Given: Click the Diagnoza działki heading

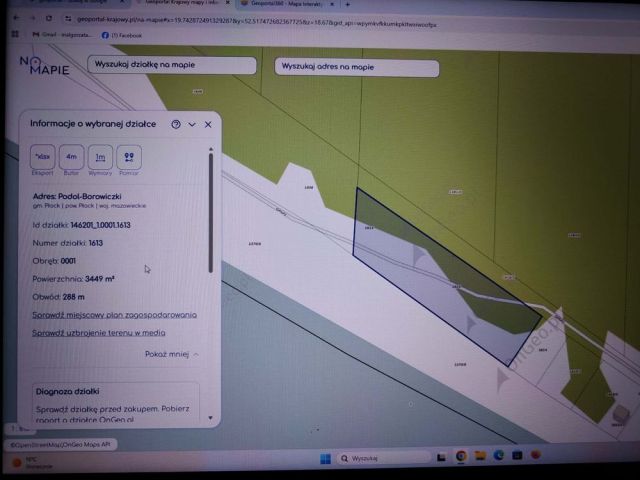Looking at the screenshot, I should click(67, 391).
